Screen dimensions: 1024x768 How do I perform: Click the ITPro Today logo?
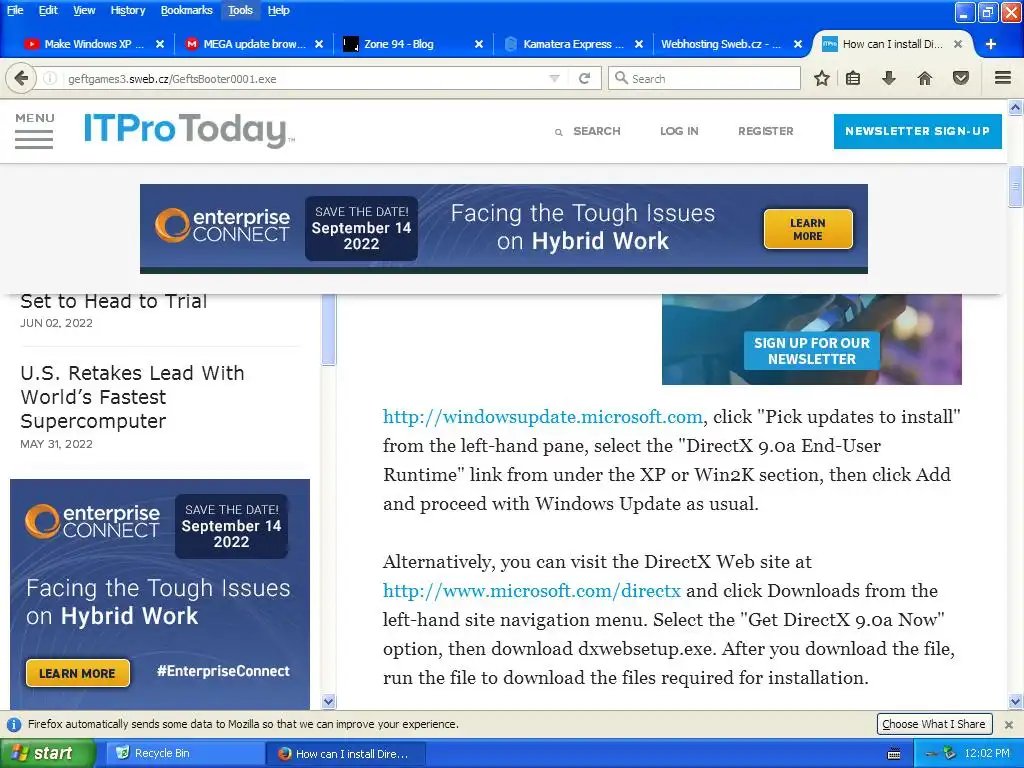(189, 130)
